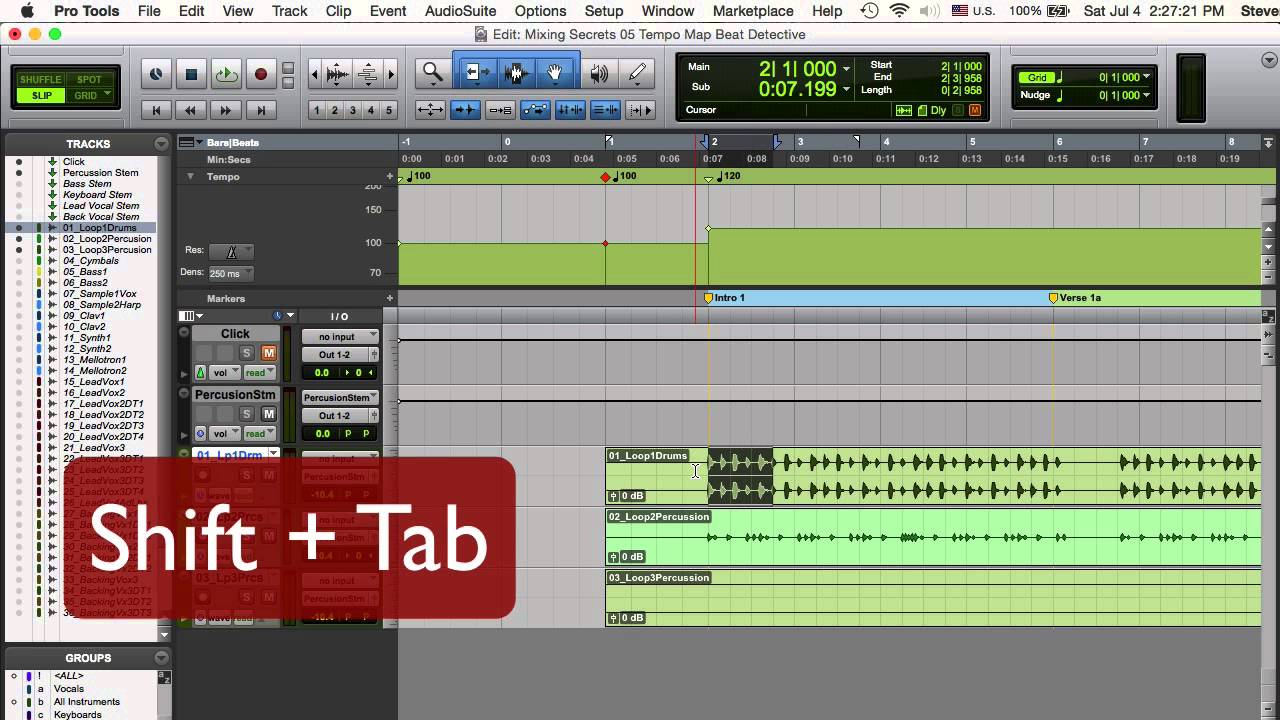Select the Zoomer (magnifier) tool

(x=433, y=73)
